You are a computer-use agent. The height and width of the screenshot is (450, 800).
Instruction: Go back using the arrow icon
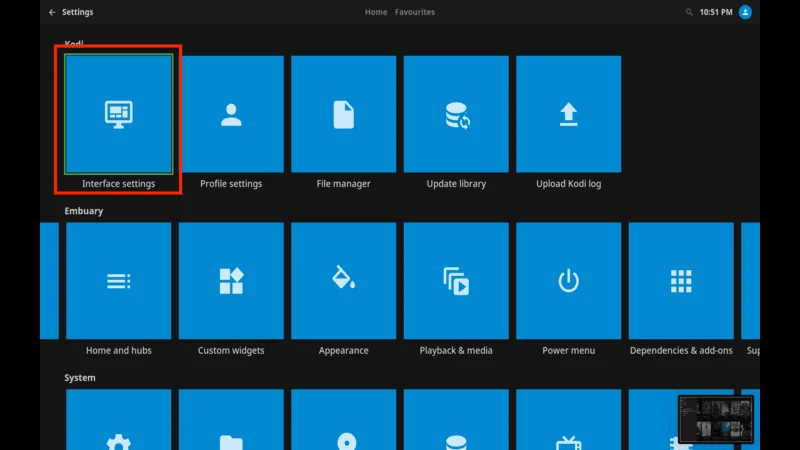click(52, 12)
